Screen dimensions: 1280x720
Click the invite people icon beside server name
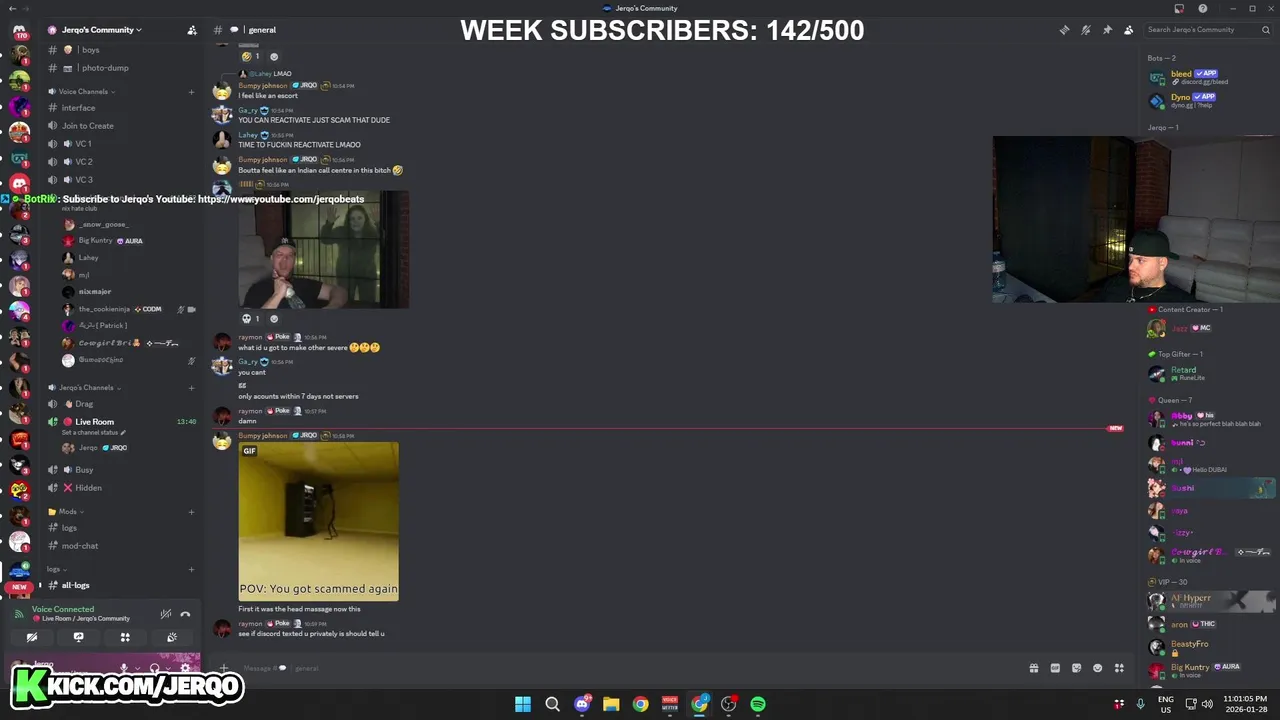(x=192, y=30)
